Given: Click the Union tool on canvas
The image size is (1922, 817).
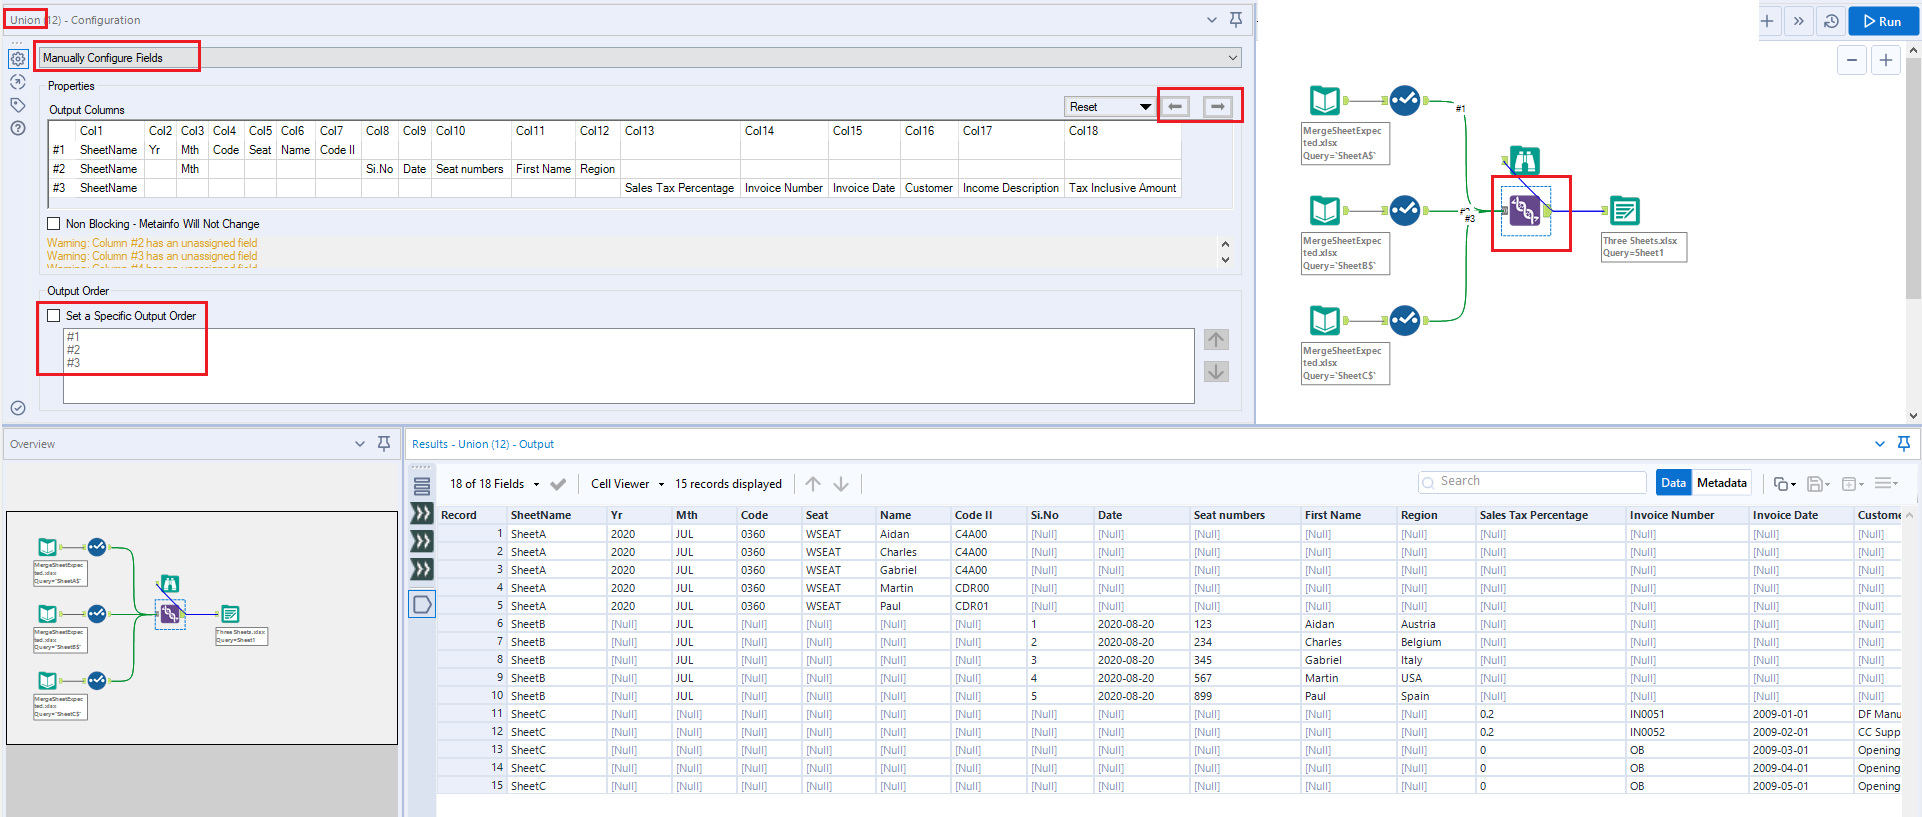Looking at the screenshot, I should coord(1525,211).
